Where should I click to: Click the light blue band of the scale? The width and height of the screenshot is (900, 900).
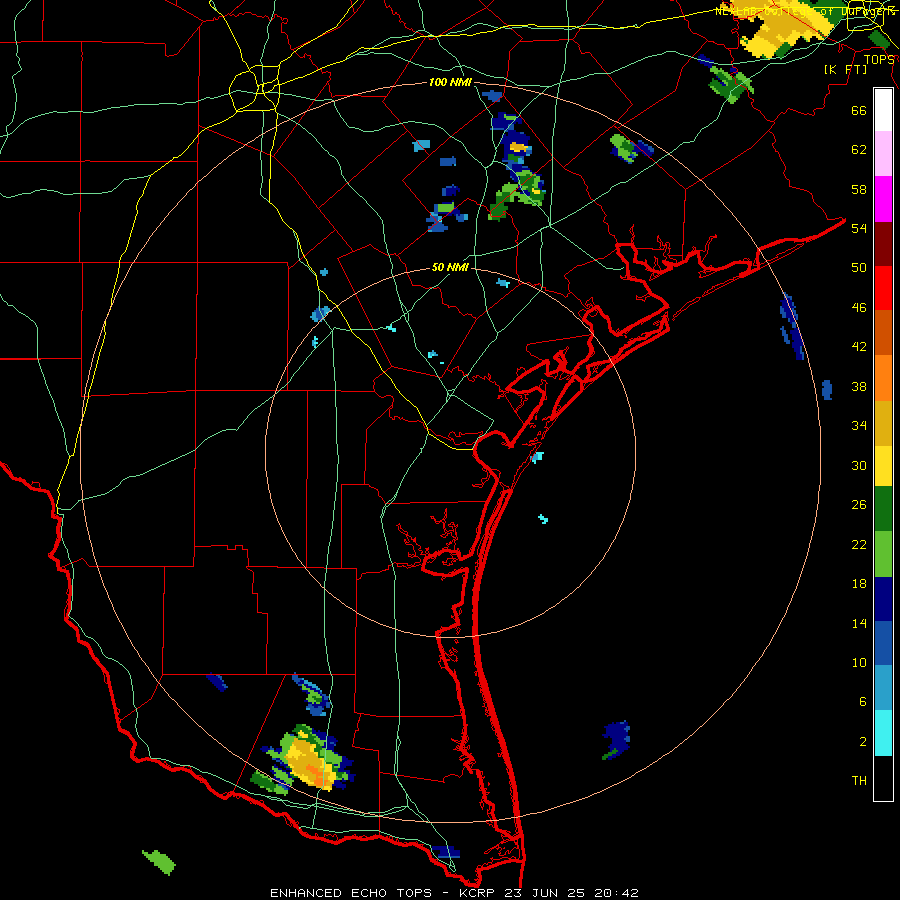883,688
